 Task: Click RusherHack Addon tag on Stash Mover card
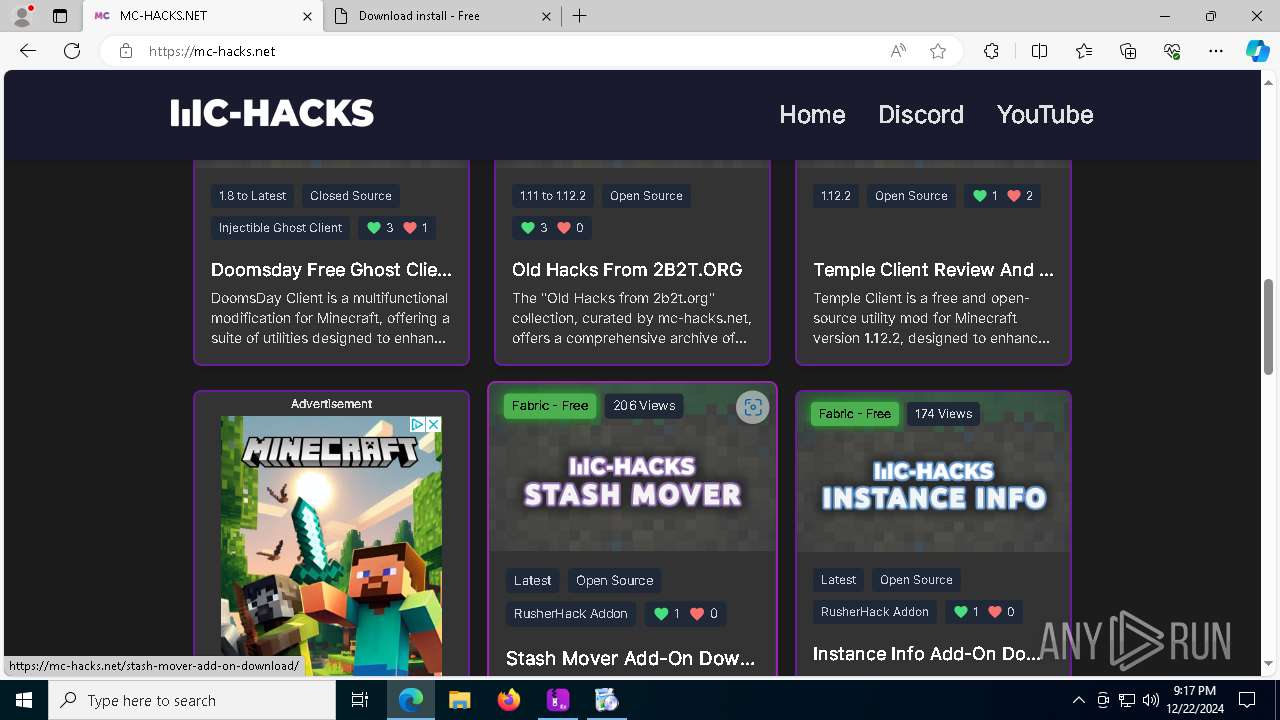[571, 614]
